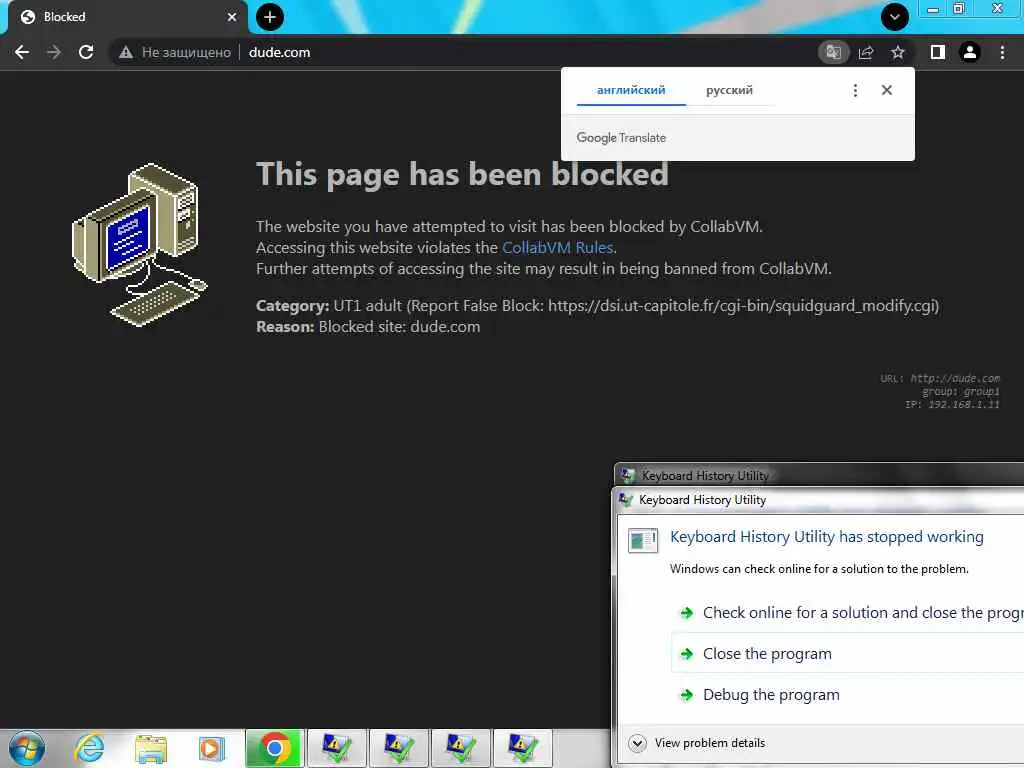Click the not-secure warning triangle icon
The width and height of the screenshot is (1024, 768).
click(x=125, y=52)
